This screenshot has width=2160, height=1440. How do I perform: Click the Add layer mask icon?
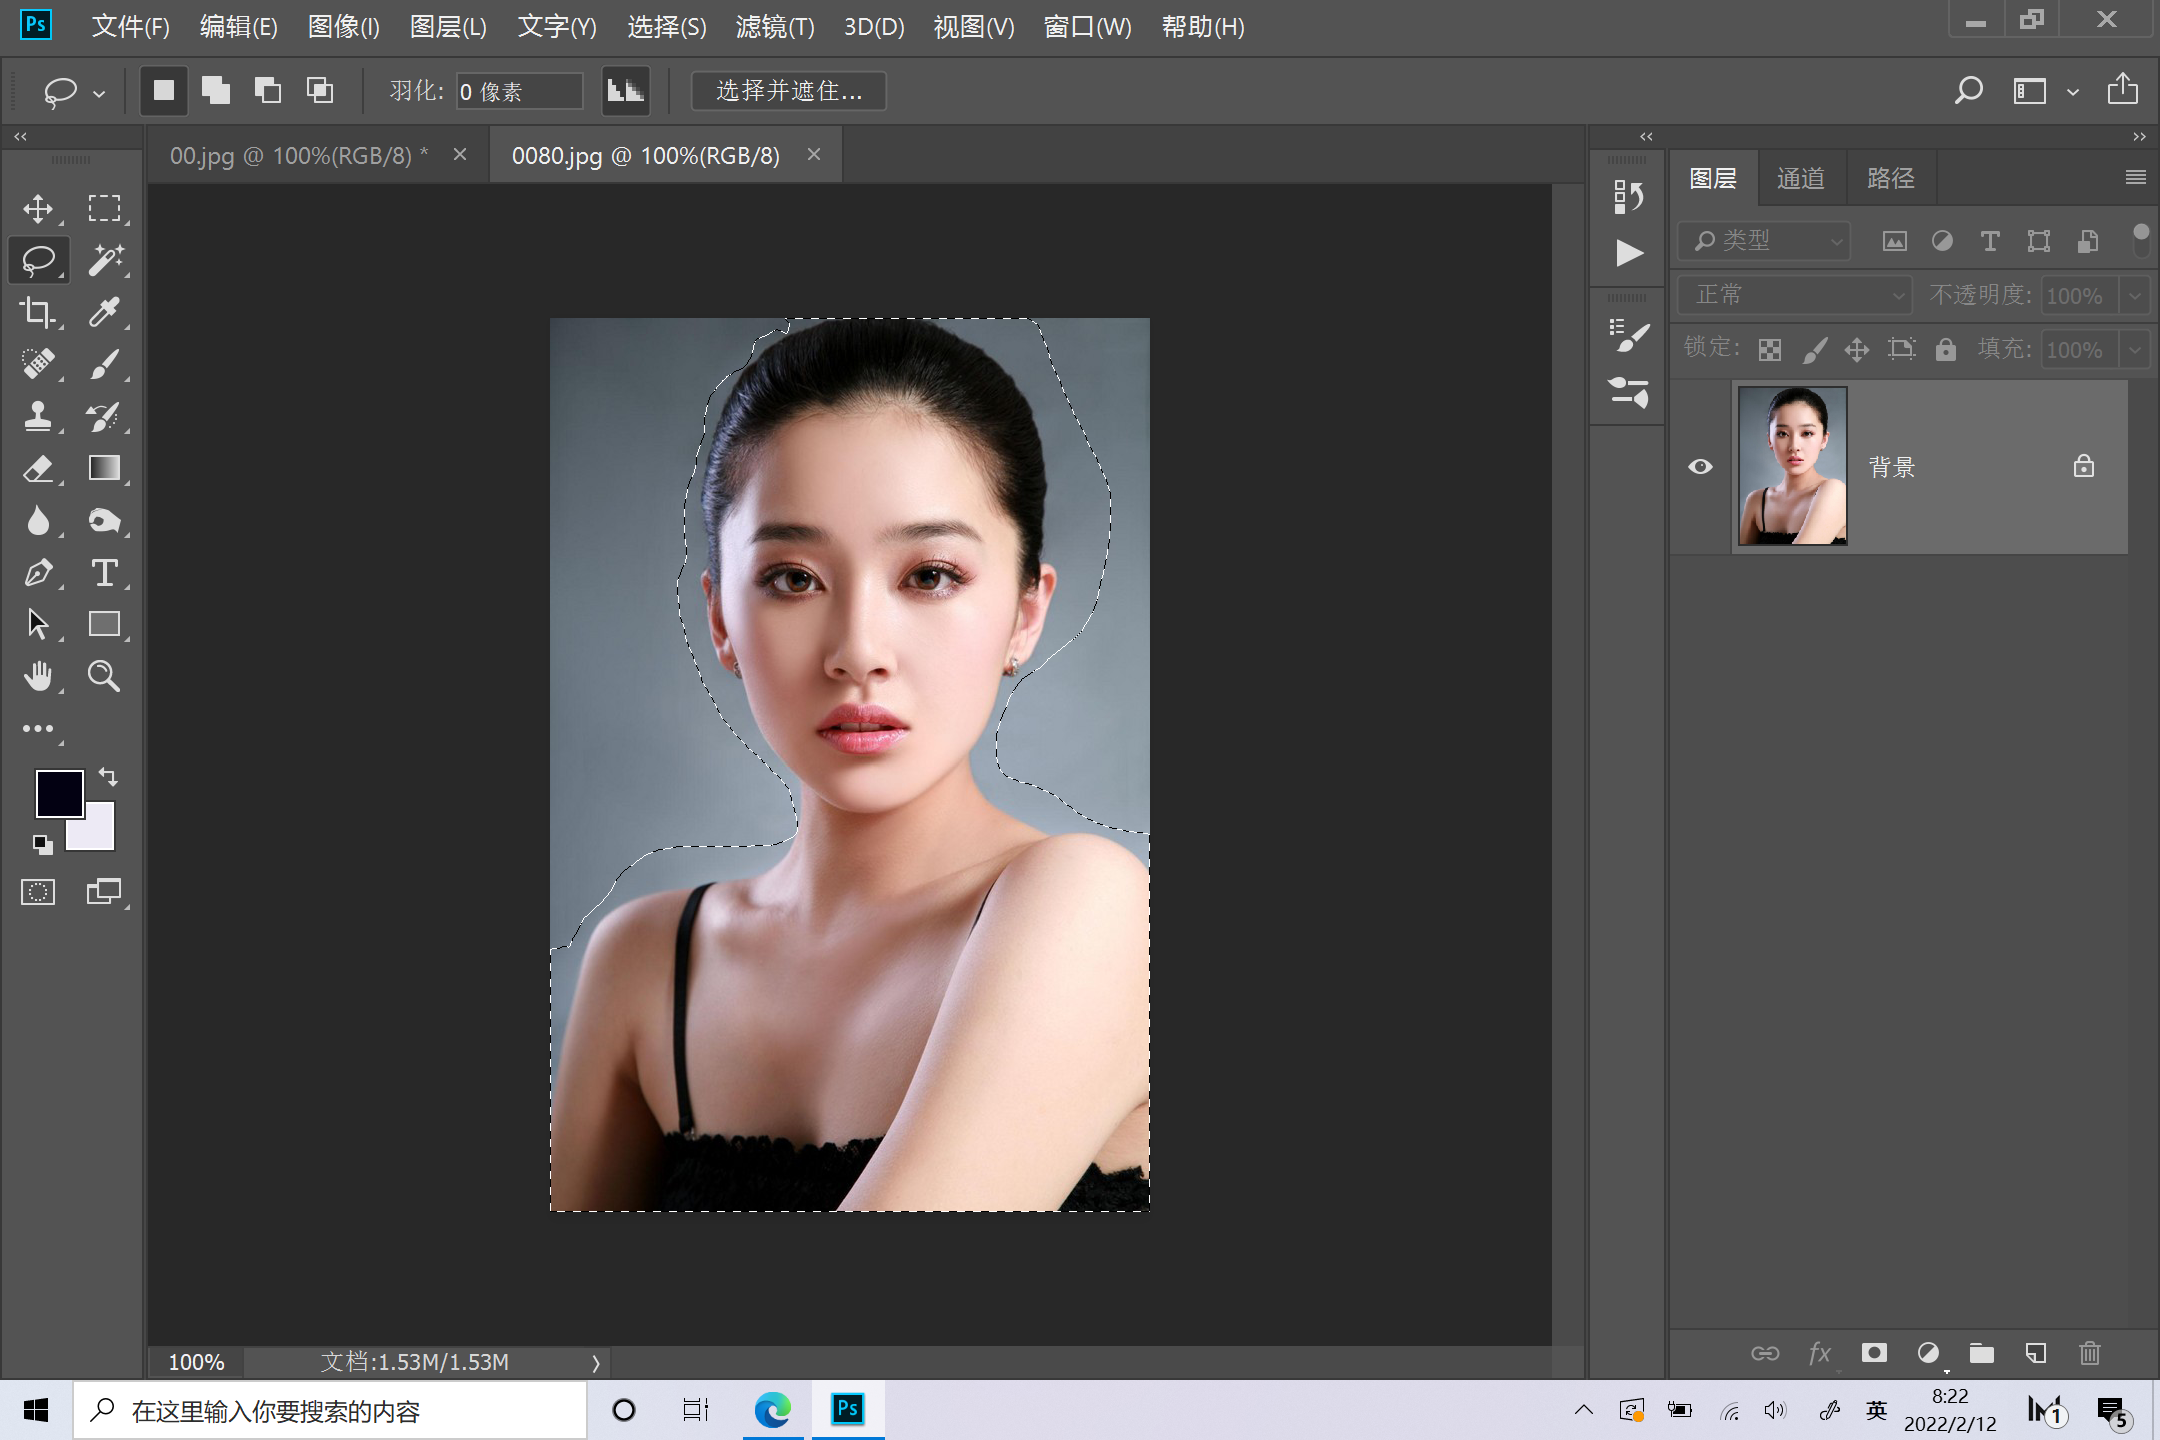click(x=1874, y=1353)
